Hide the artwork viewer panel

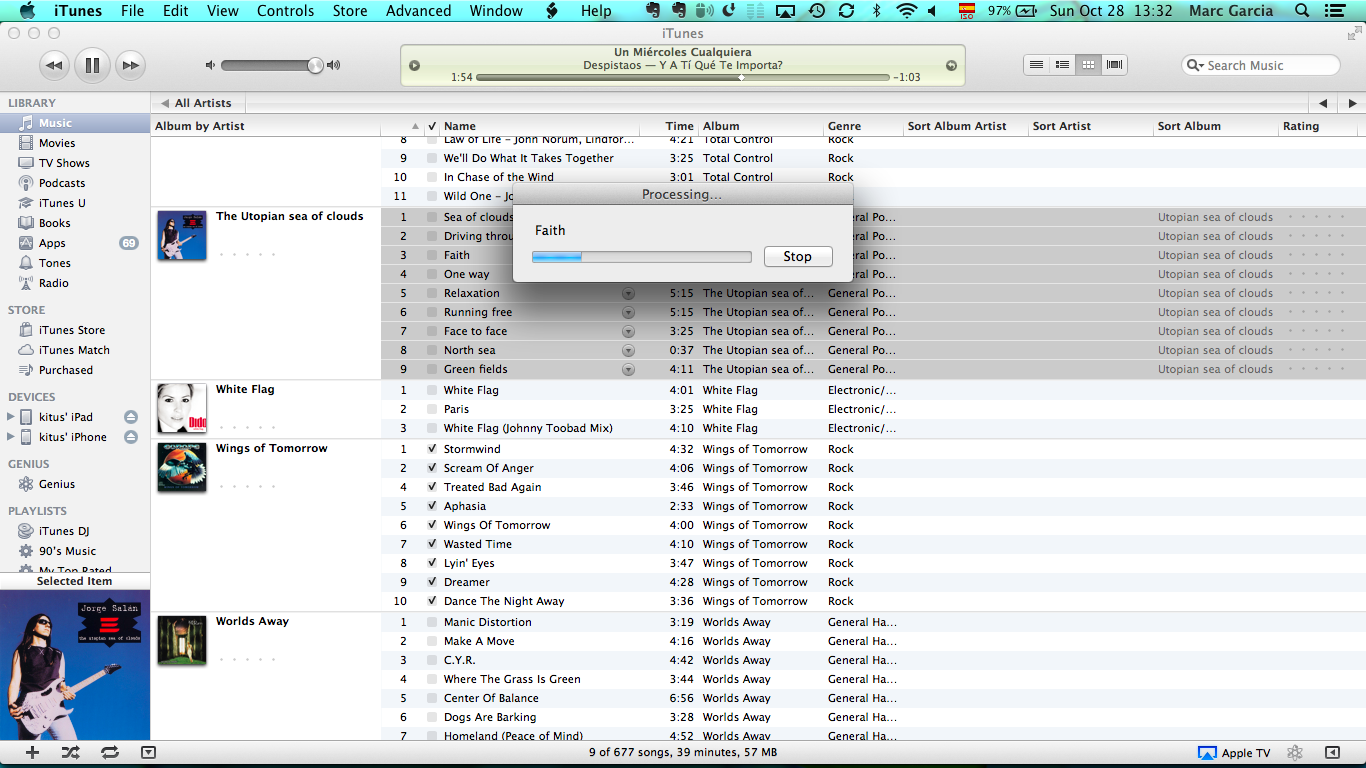click(x=148, y=753)
